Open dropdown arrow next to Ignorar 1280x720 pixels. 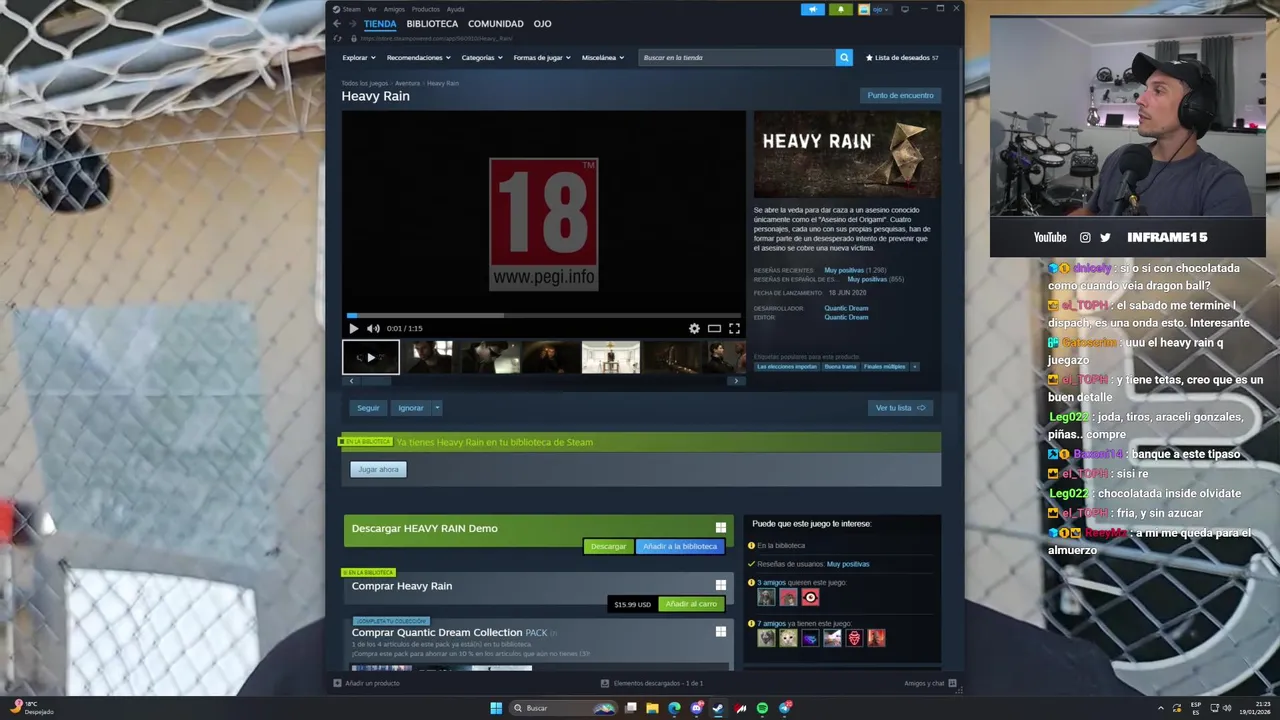(437, 408)
